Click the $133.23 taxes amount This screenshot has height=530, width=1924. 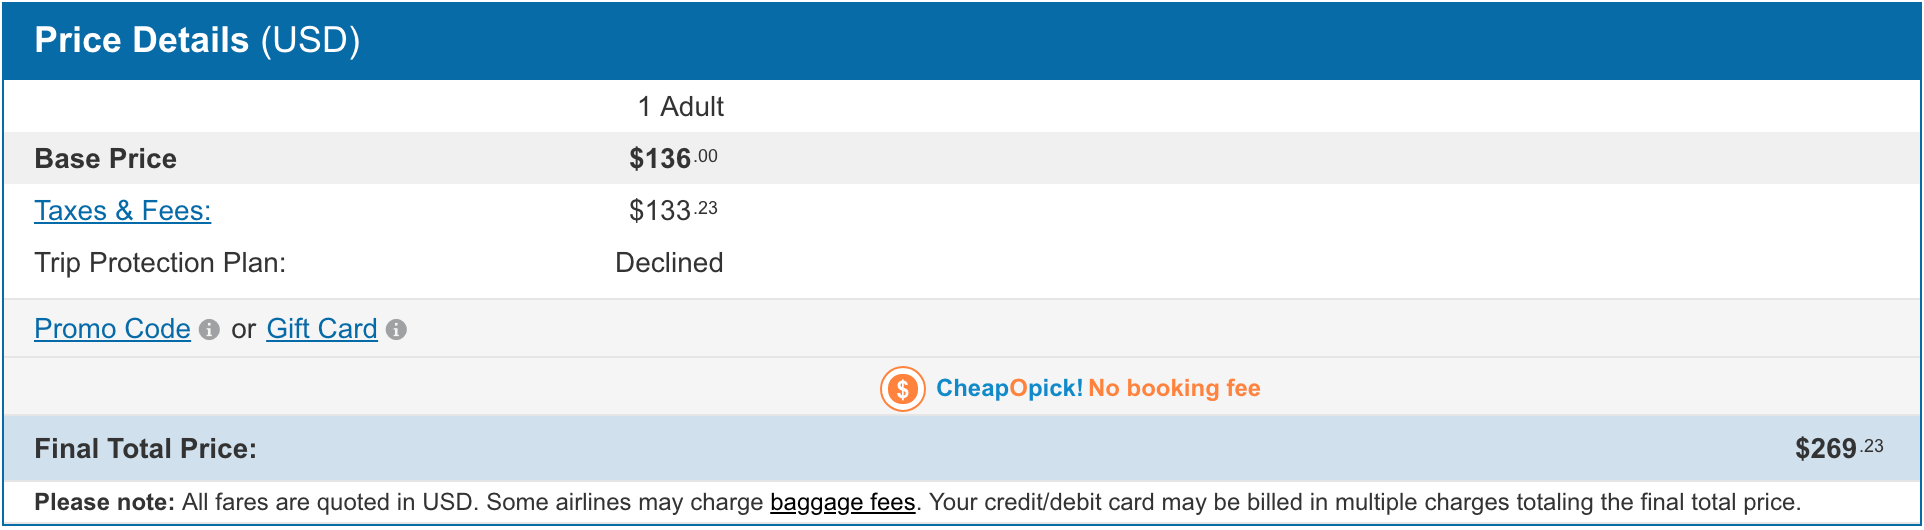672,211
